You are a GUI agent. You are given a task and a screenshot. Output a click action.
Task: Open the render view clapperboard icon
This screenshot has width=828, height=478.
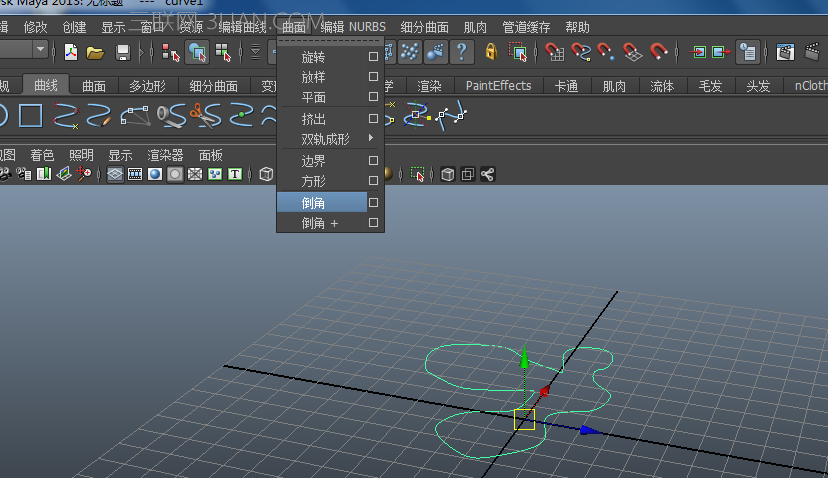click(785, 52)
